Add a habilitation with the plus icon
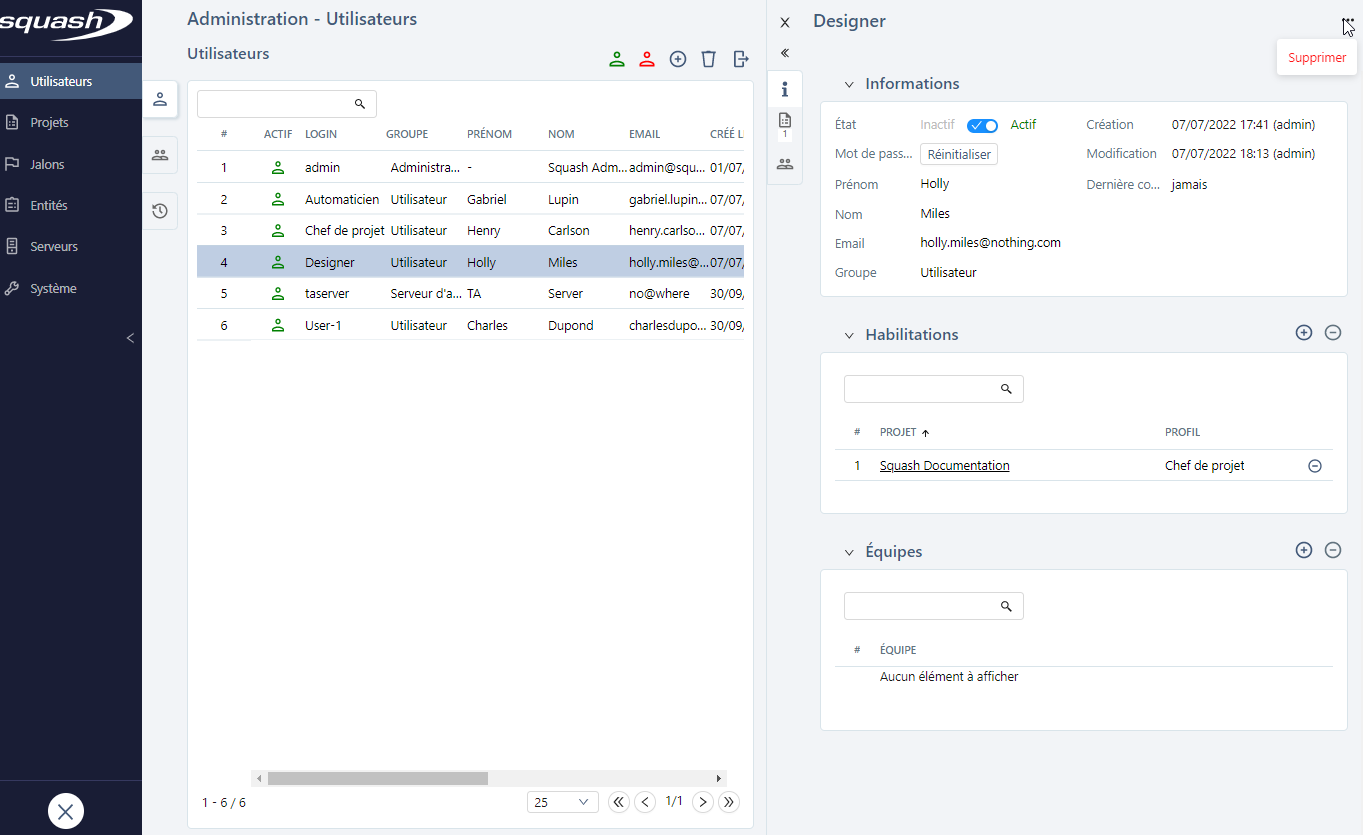Viewport: 1363px width, 835px height. pyautogui.click(x=1304, y=333)
